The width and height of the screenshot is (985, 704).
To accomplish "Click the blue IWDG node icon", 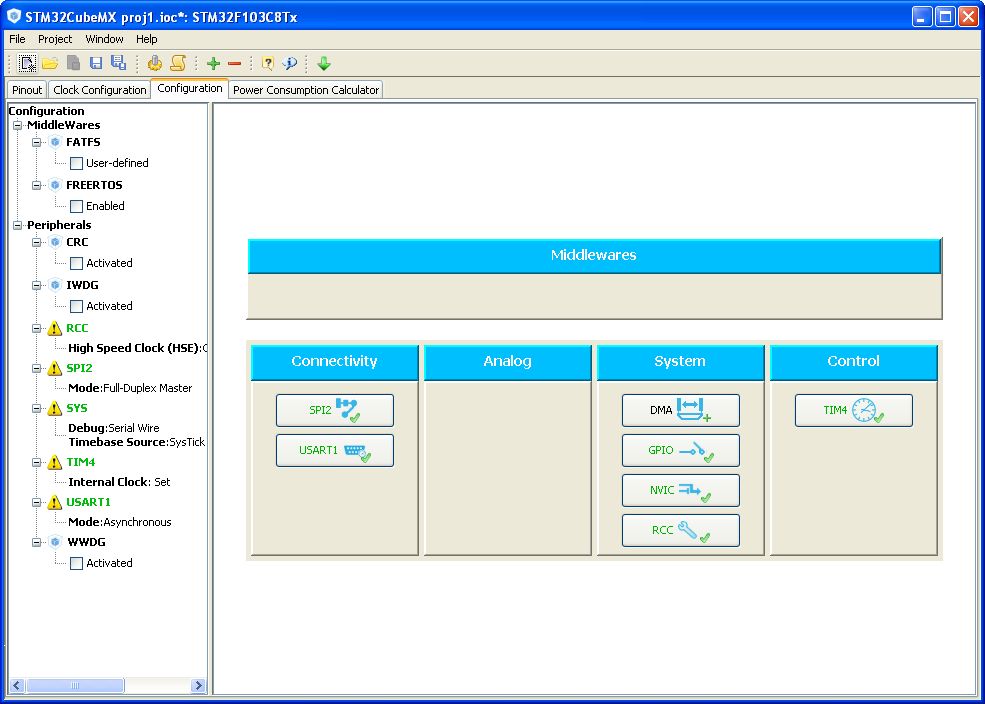I will coord(55,284).
